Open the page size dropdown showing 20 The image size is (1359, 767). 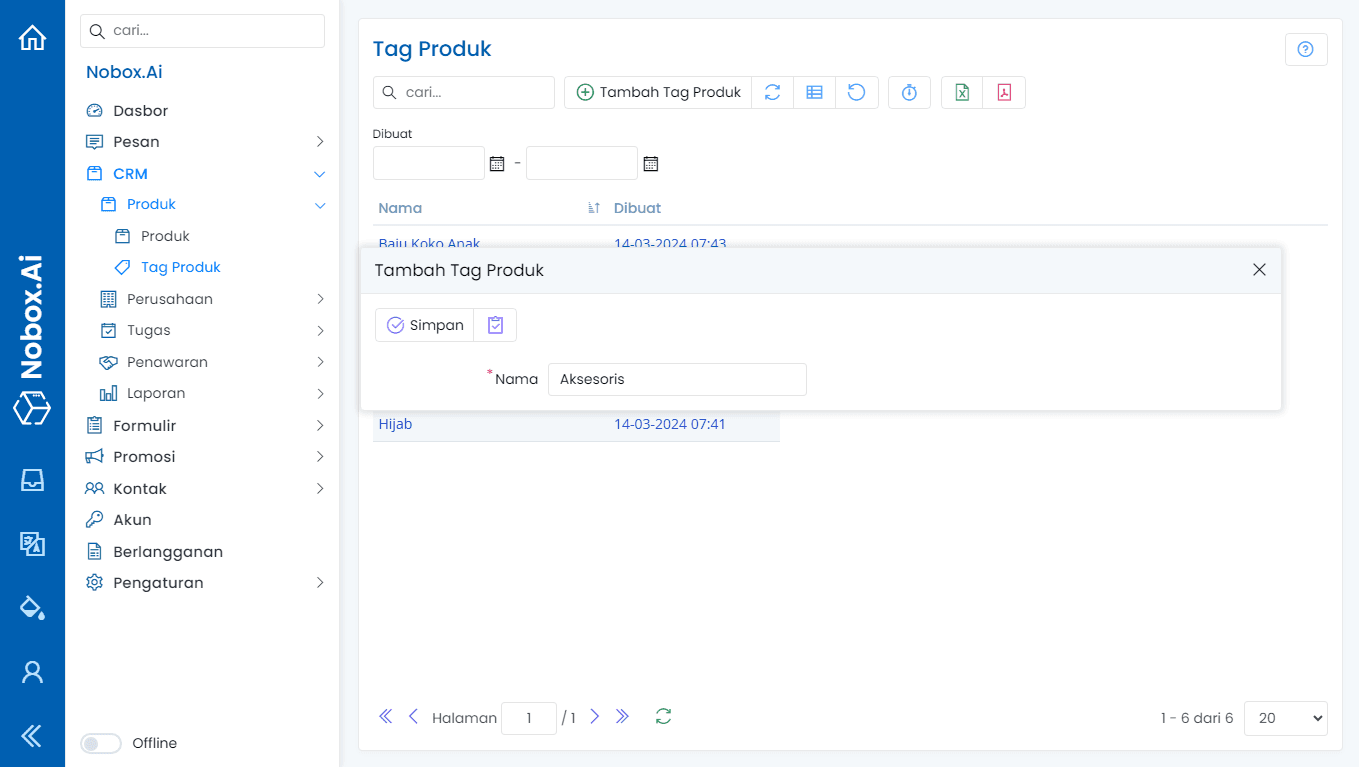[1285, 718]
